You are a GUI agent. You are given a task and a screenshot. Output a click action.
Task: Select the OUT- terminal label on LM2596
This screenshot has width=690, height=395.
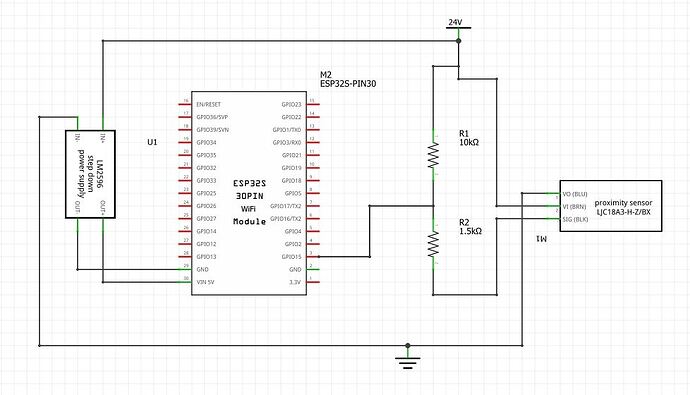[x=78, y=208]
